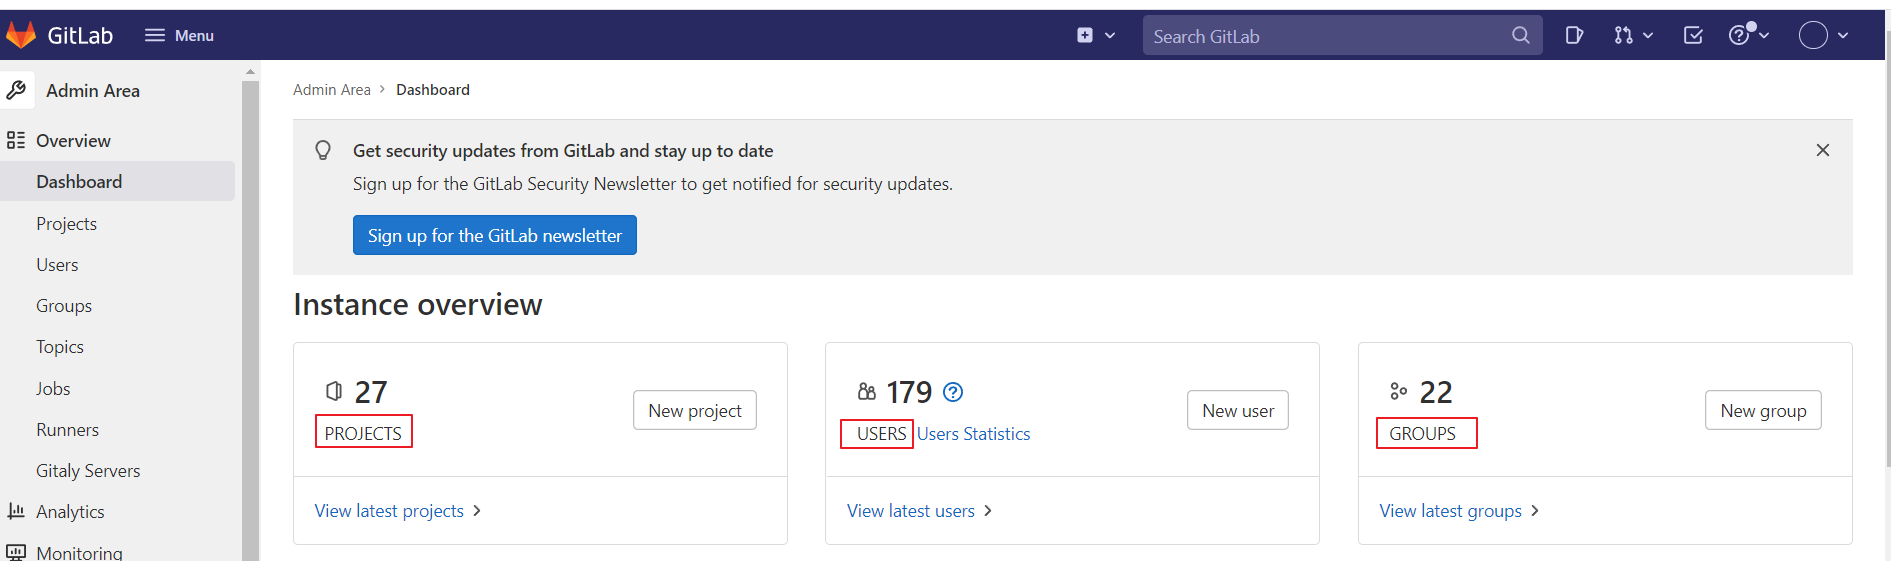
Task: Open the main Menu hamburger
Action: [179, 36]
